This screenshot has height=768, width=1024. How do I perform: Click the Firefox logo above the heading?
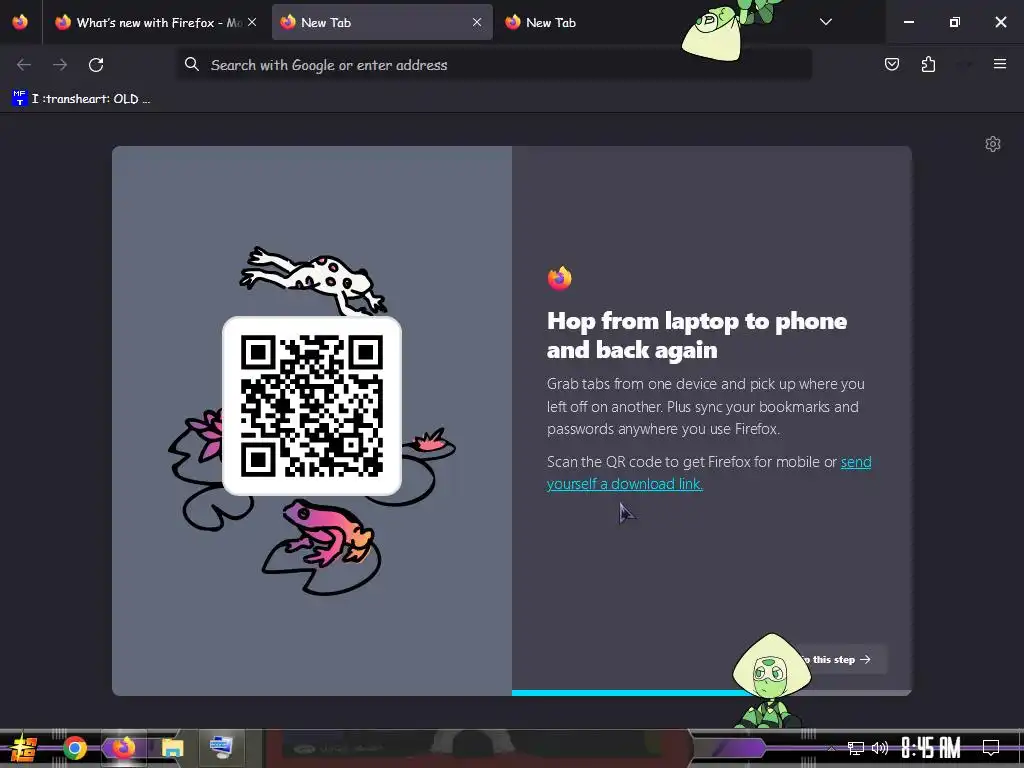[x=560, y=278]
